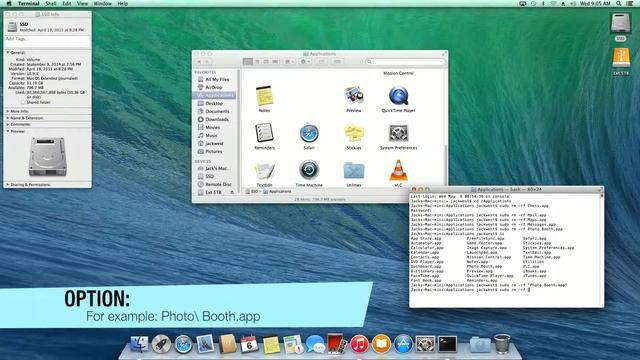This screenshot has width=640, height=360.
Task: Switch Finder to column view
Action: point(266,62)
